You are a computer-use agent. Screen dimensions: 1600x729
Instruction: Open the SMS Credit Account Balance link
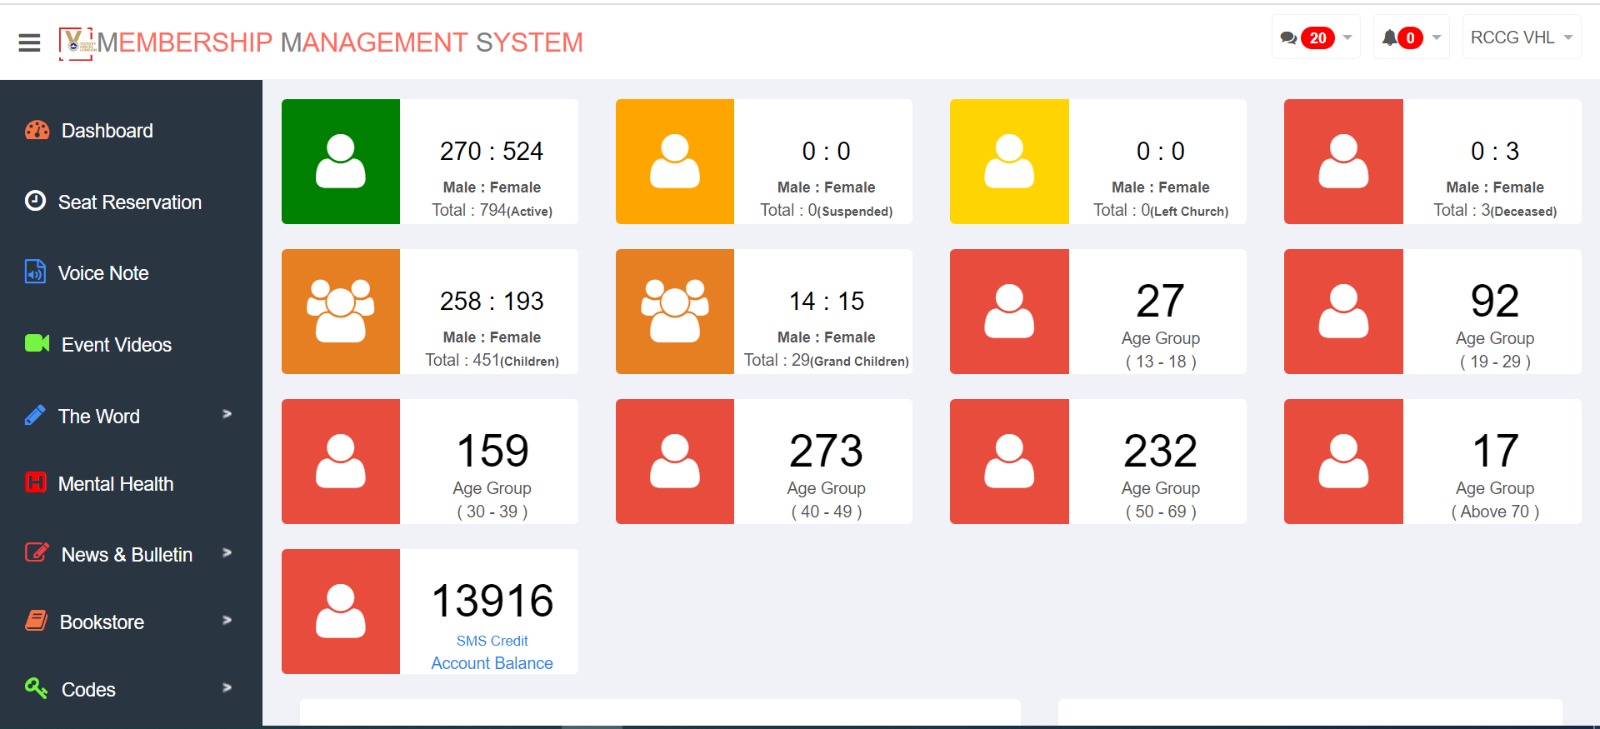point(491,652)
